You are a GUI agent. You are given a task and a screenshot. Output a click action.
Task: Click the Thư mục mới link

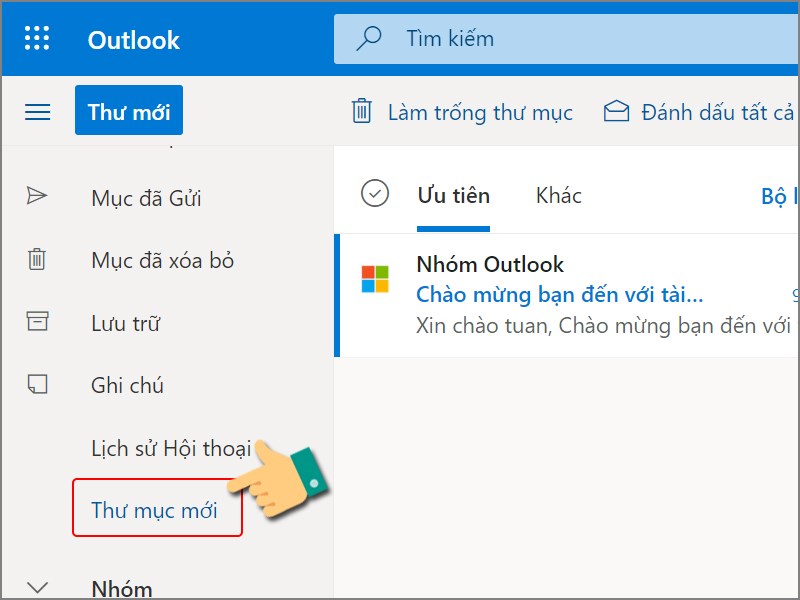(x=154, y=510)
